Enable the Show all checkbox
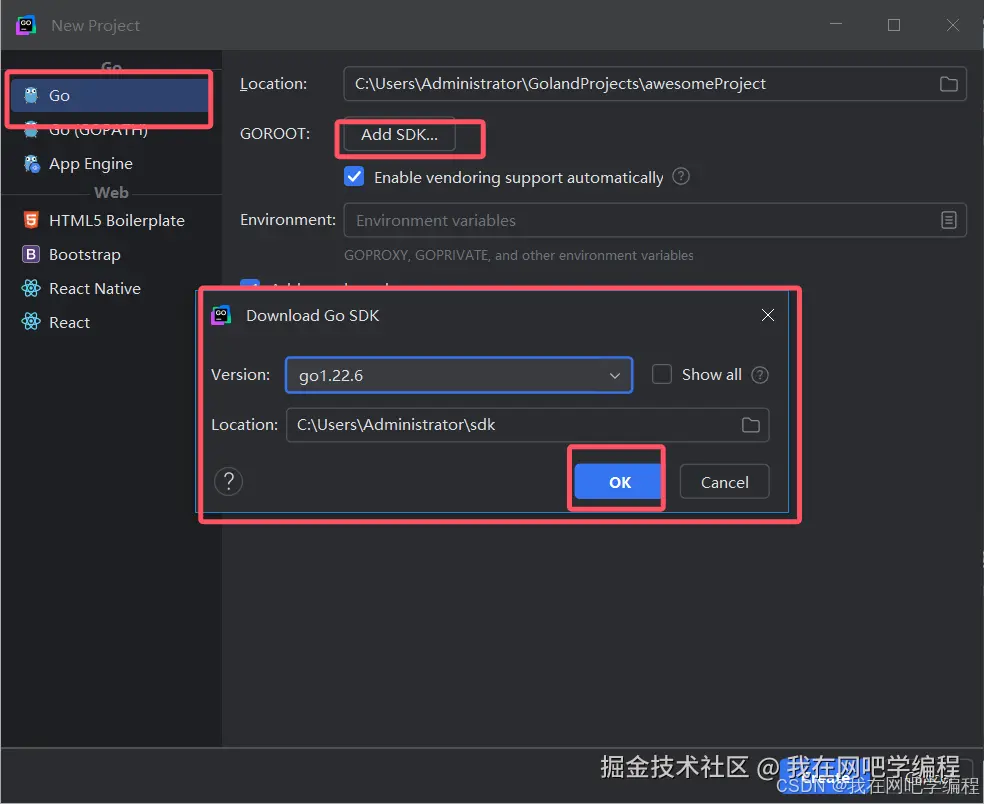The image size is (984, 804). click(x=661, y=375)
